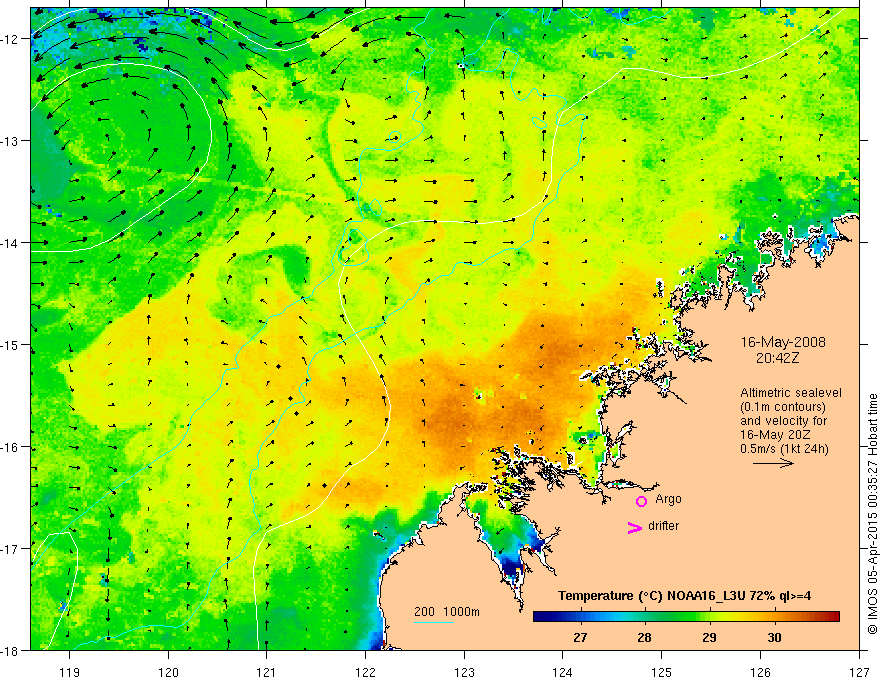Click the longitude label 120
This screenshot has height=680, width=880.
coord(168,672)
